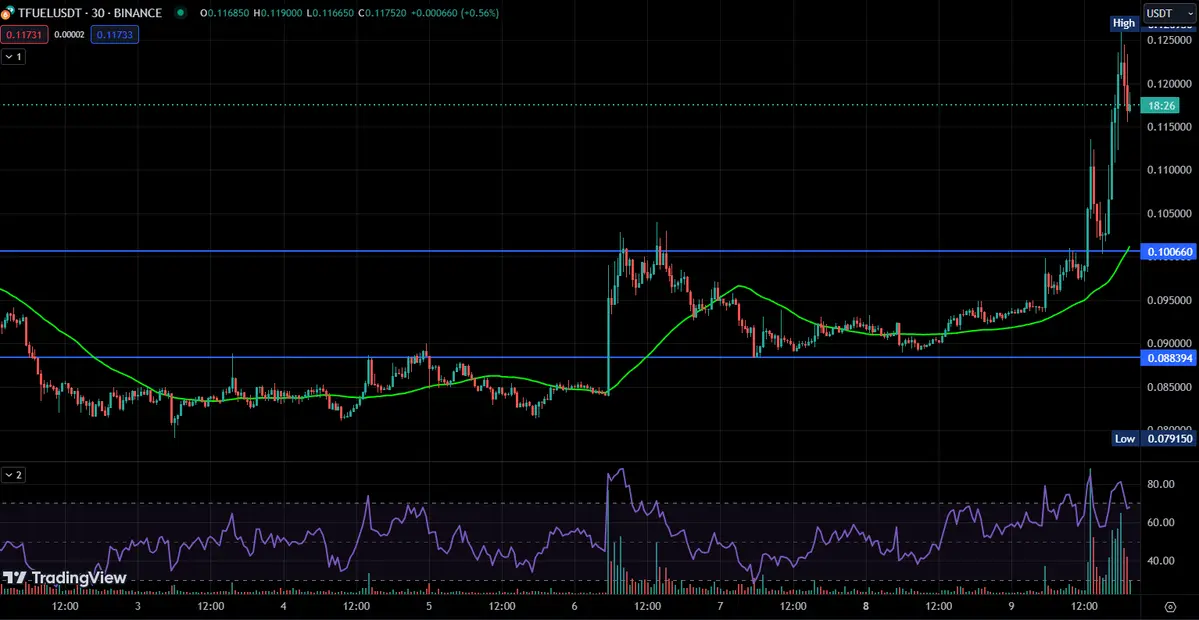The width and height of the screenshot is (1199, 620).
Task: Click the 0.079150 low price label
Action: point(1167,439)
